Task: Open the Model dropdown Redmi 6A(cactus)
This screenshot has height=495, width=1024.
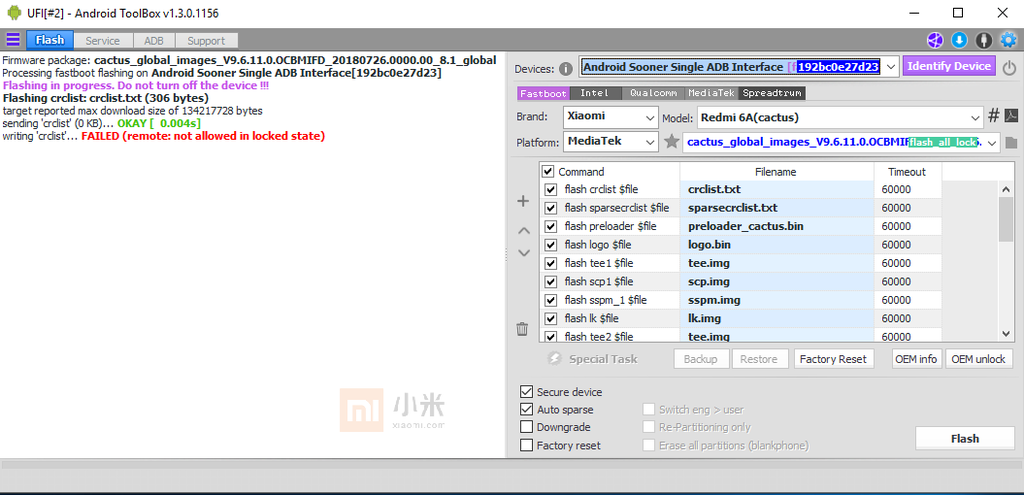Action: [x=840, y=118]
